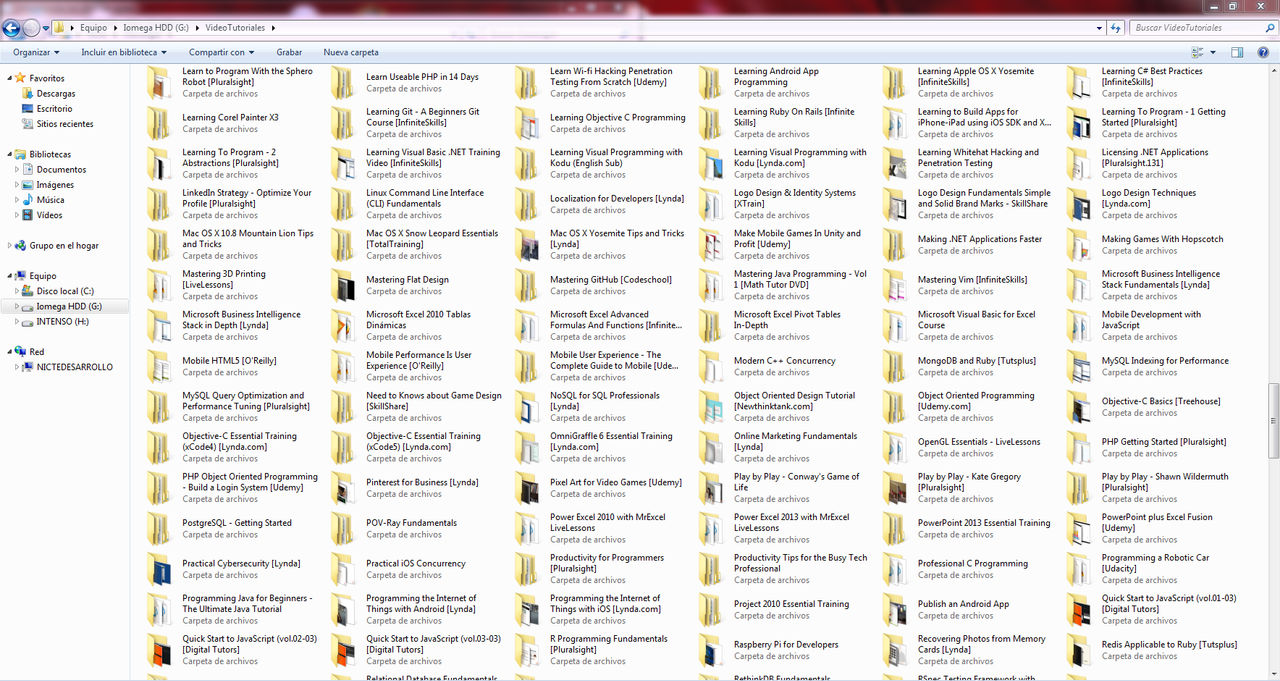1280x681 pixels.
Task: Select PostgreSQL - Getting Started folder
Action: [221, 528]
